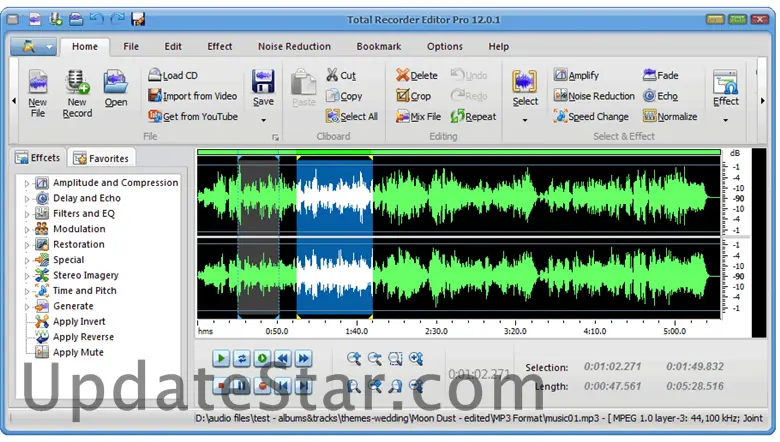780x442 pixels.
Task: Click the green circle play-selection button
Action: click(262, 358)
